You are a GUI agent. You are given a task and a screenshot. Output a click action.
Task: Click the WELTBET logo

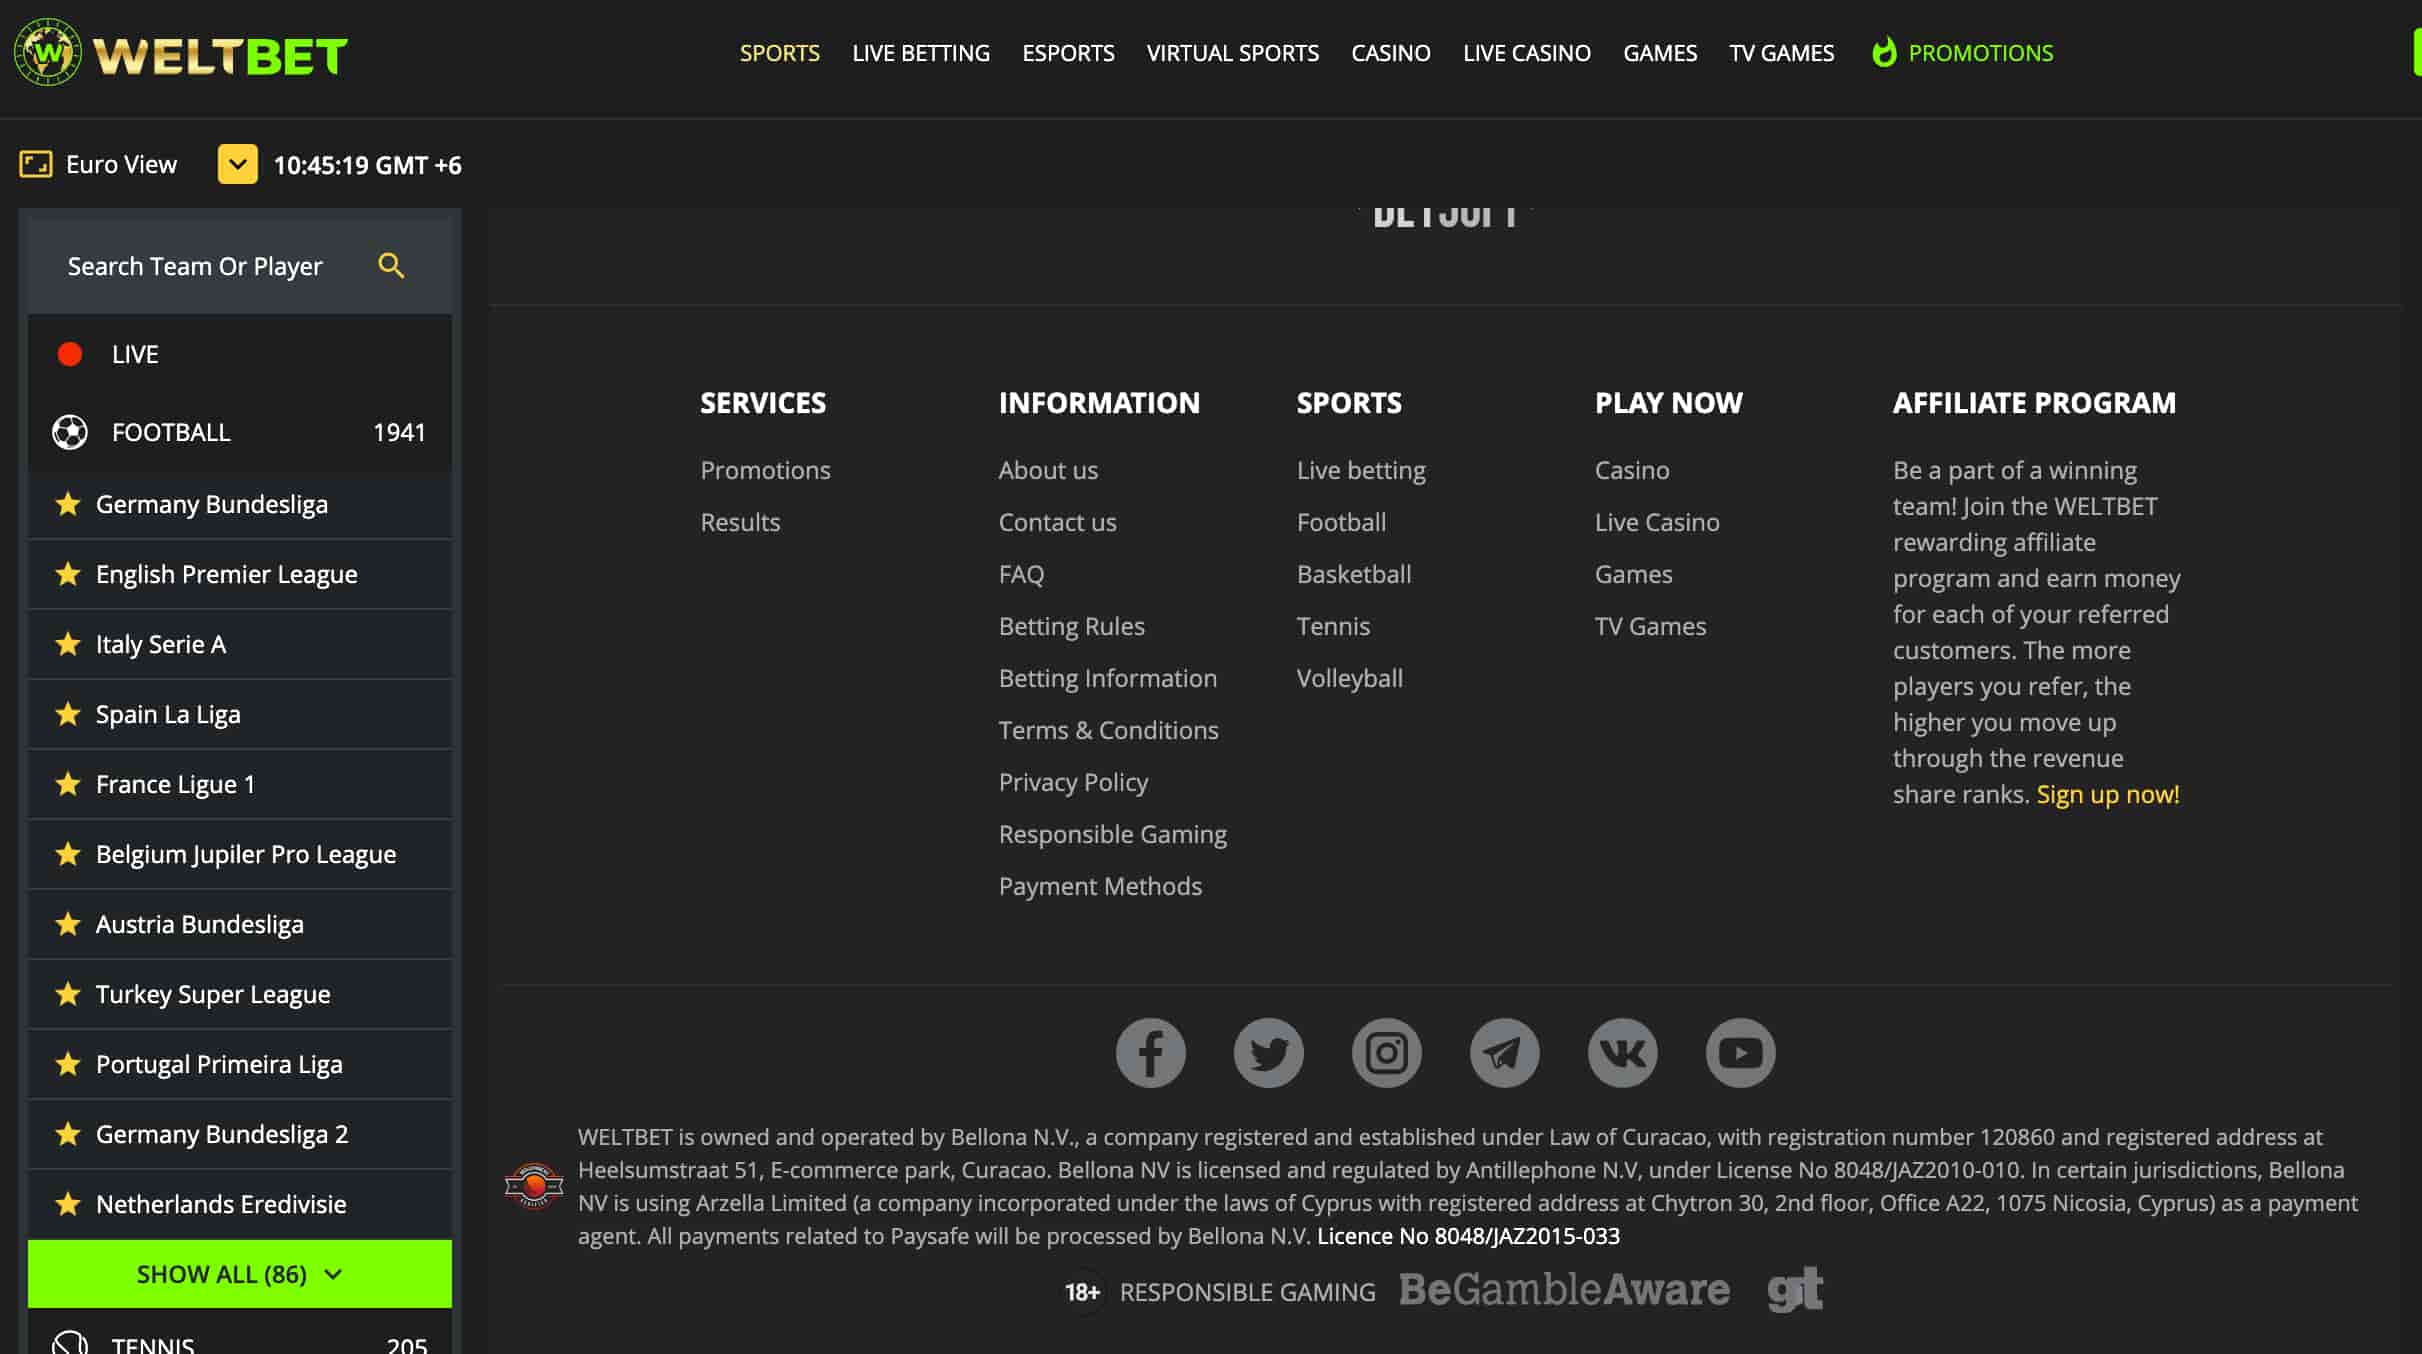(181, 53)
